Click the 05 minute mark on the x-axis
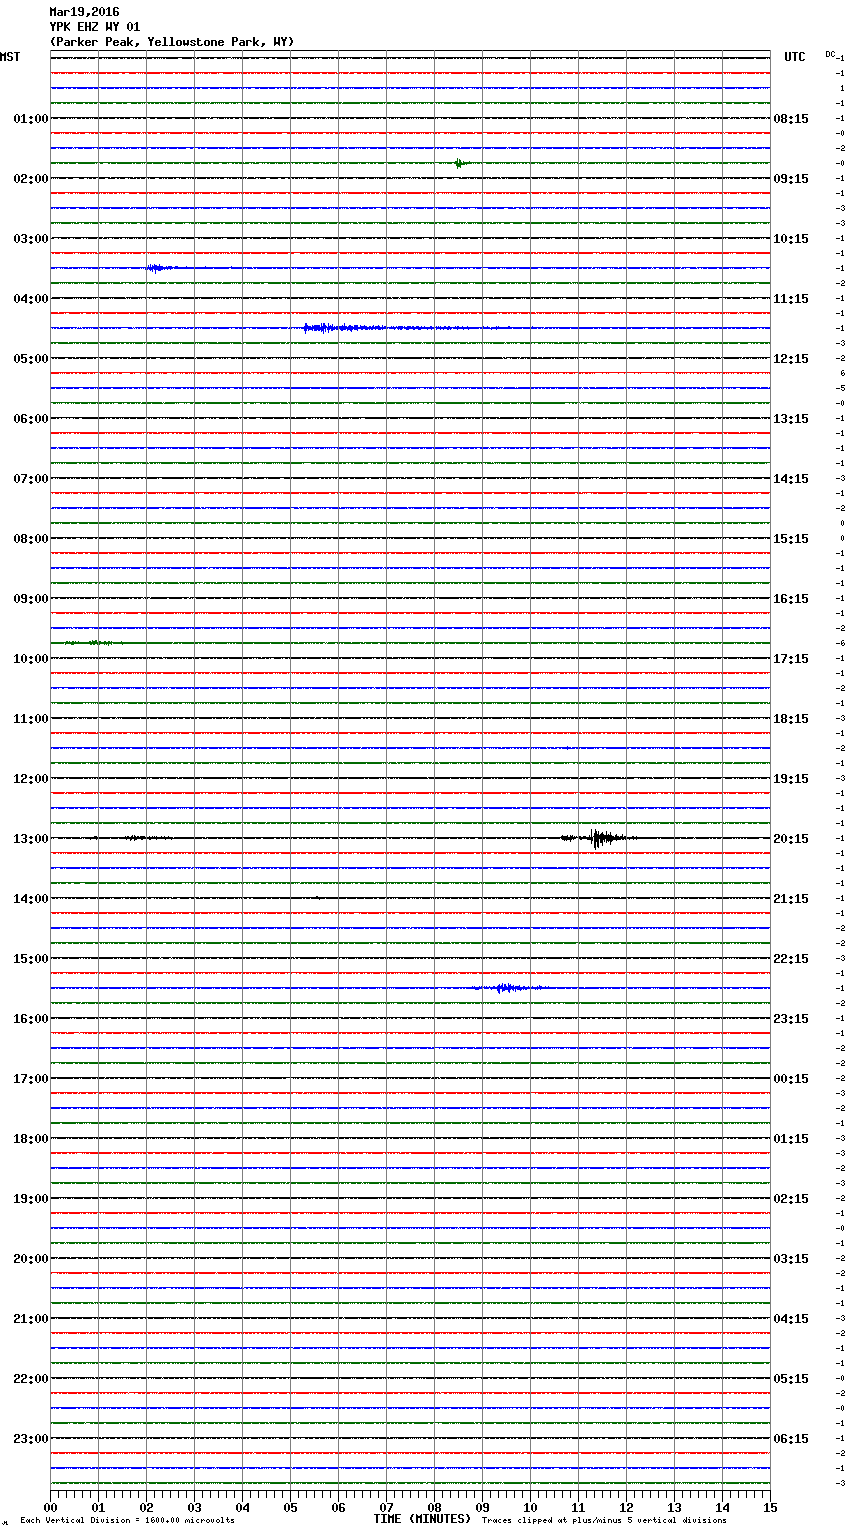Screen dimensions: 850x1534 (290, 1508)
